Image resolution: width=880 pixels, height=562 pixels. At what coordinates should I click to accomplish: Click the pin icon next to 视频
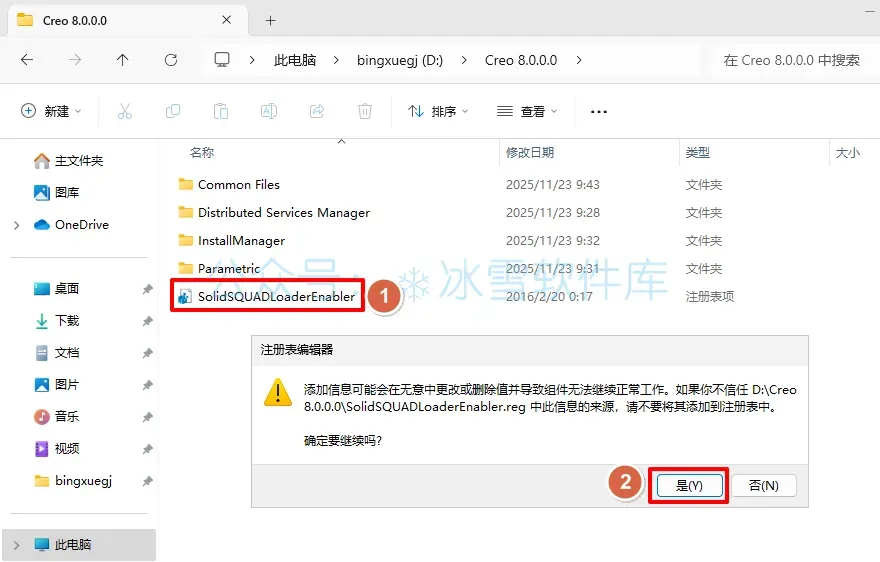tap(147, 449)
